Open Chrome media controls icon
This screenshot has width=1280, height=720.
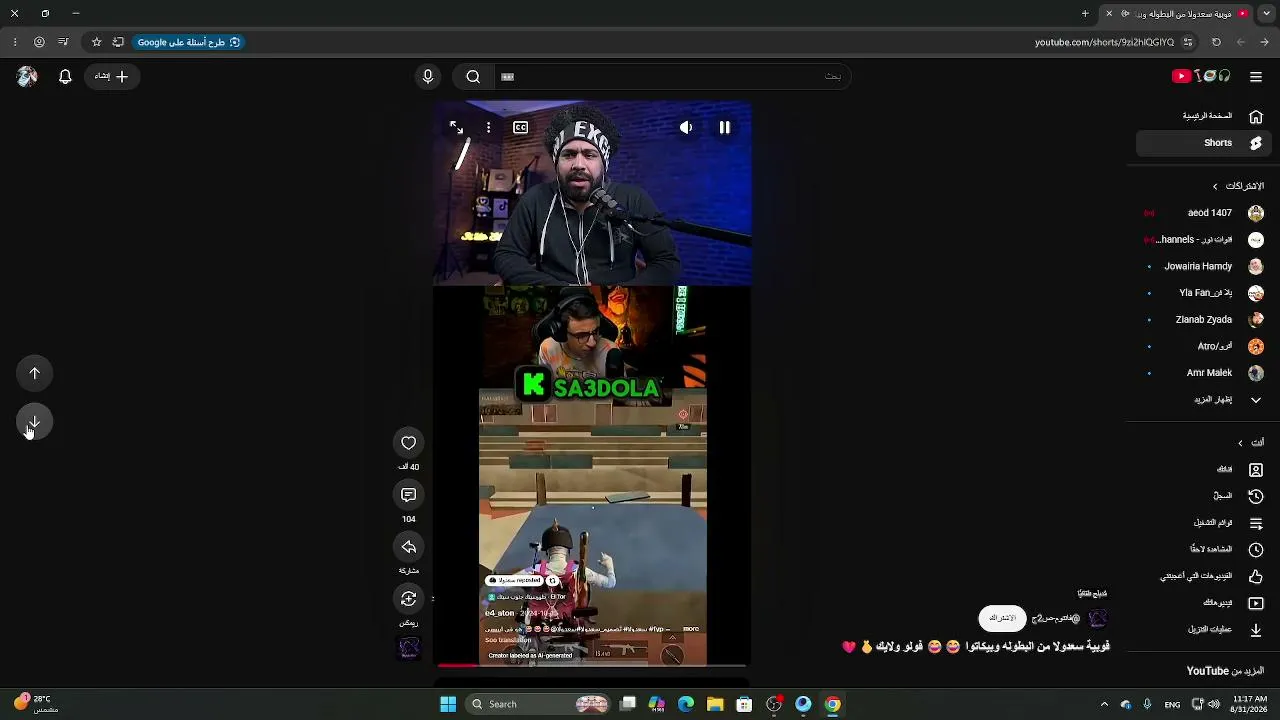coord(63,42)
